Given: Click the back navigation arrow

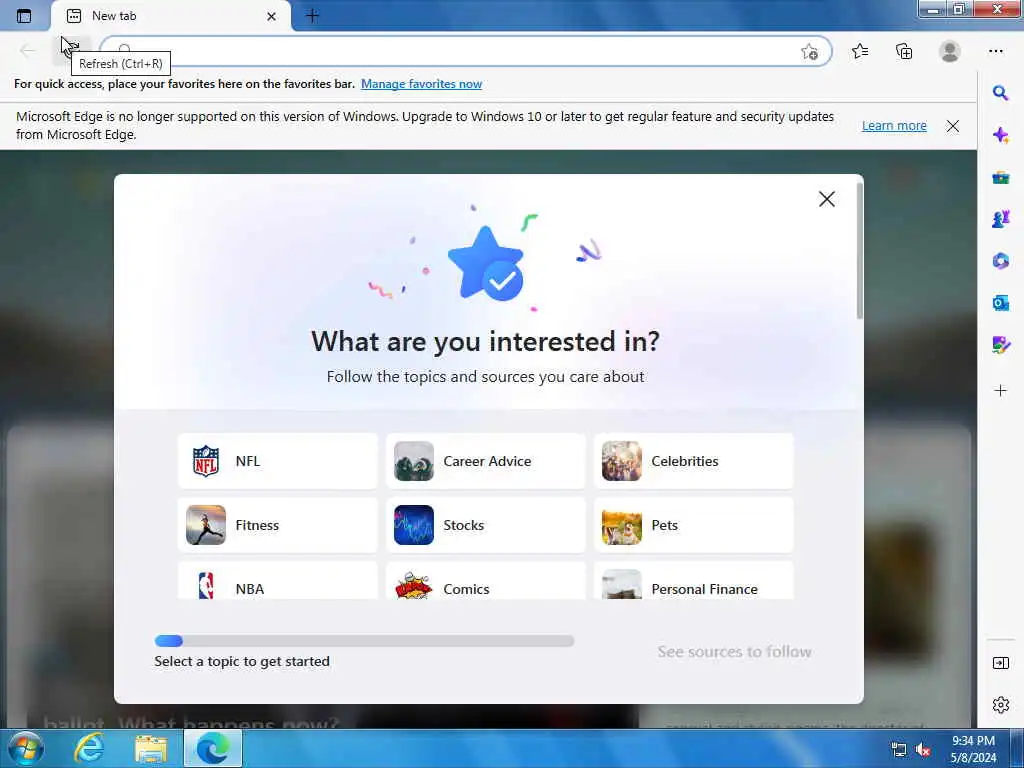Looking at the screenshot, I should (27, 50).
